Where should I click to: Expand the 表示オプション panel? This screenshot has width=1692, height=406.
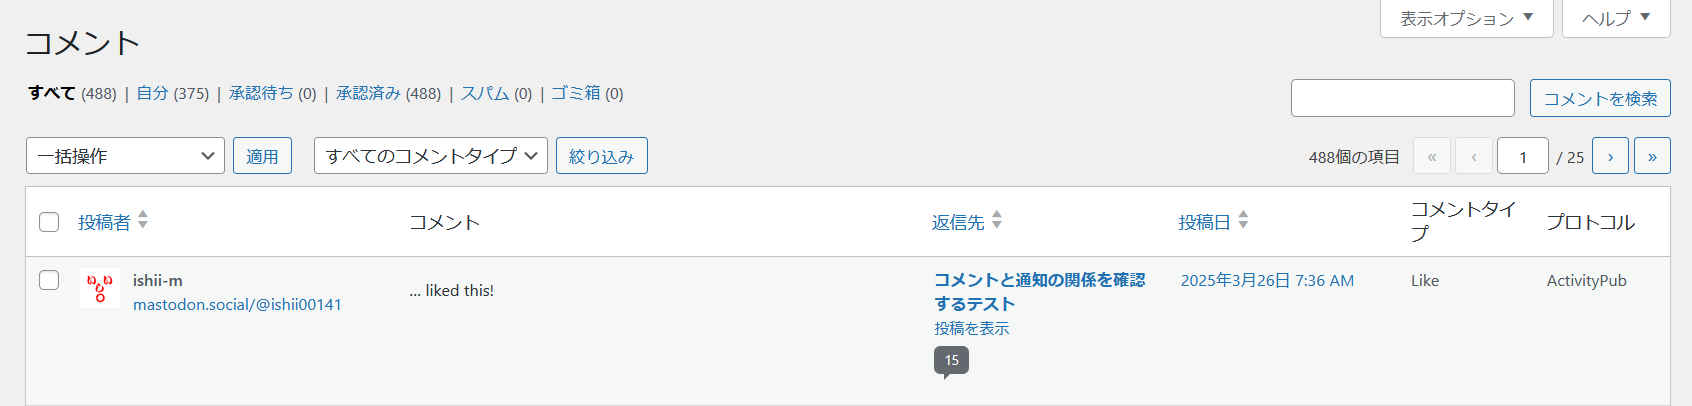click(1466, 18)
